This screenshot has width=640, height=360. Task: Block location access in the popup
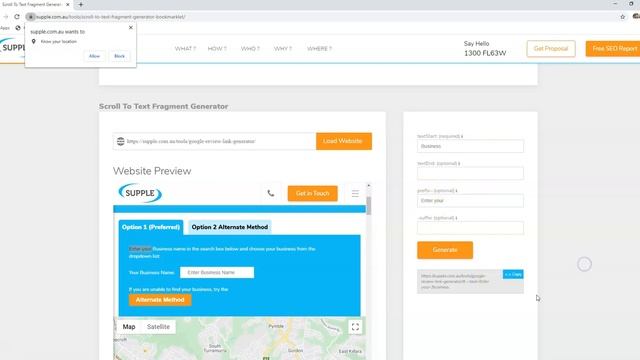point(120,56)
